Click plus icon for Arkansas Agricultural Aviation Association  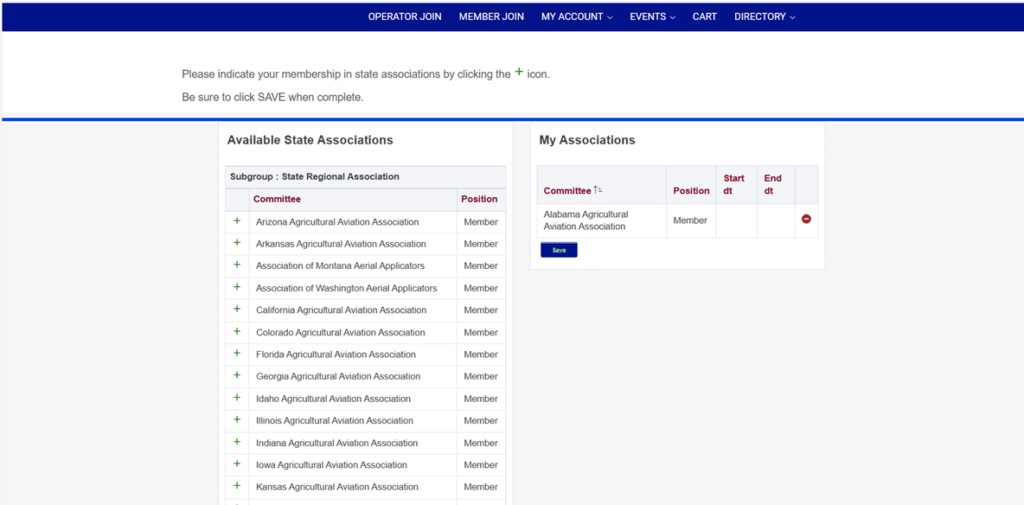pos(237,243)
